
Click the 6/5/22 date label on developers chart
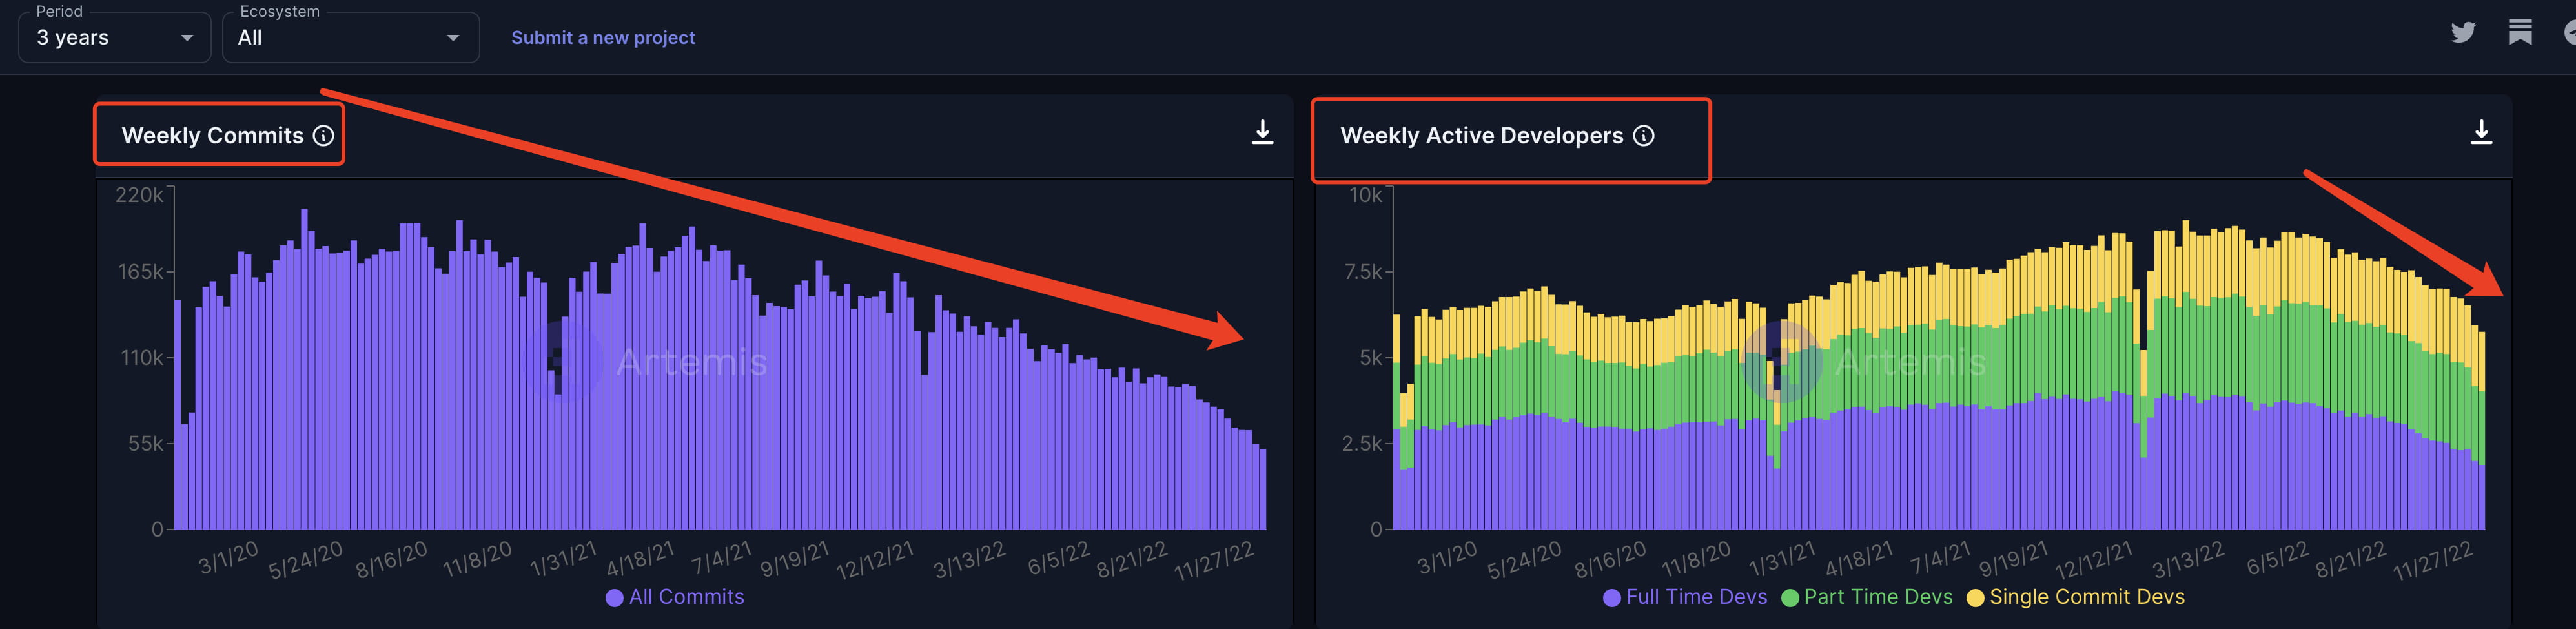[2279, 559]
